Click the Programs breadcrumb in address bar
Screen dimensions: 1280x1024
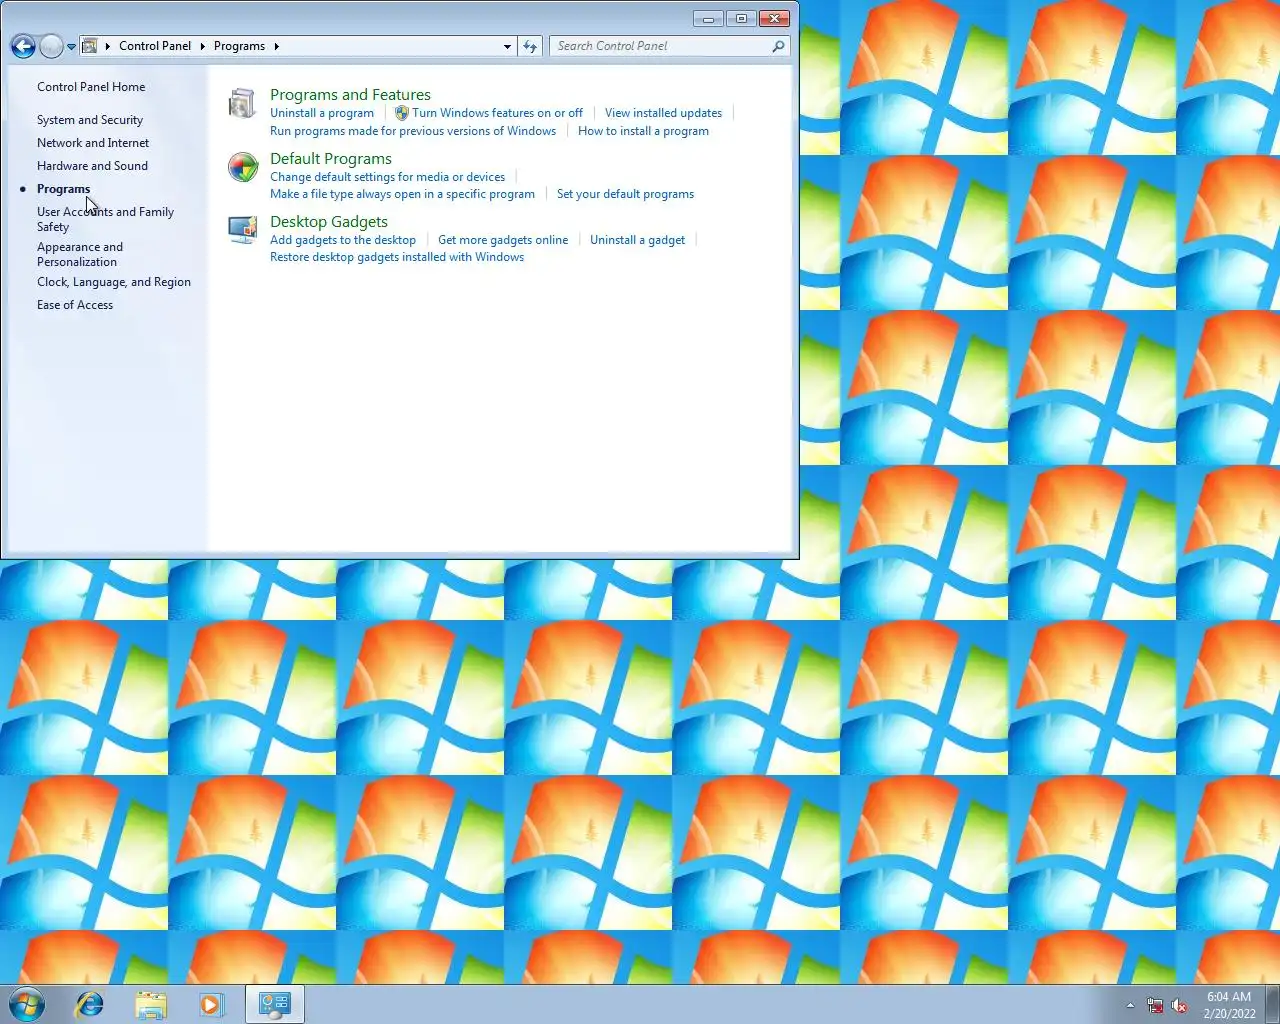pos(239,46)
